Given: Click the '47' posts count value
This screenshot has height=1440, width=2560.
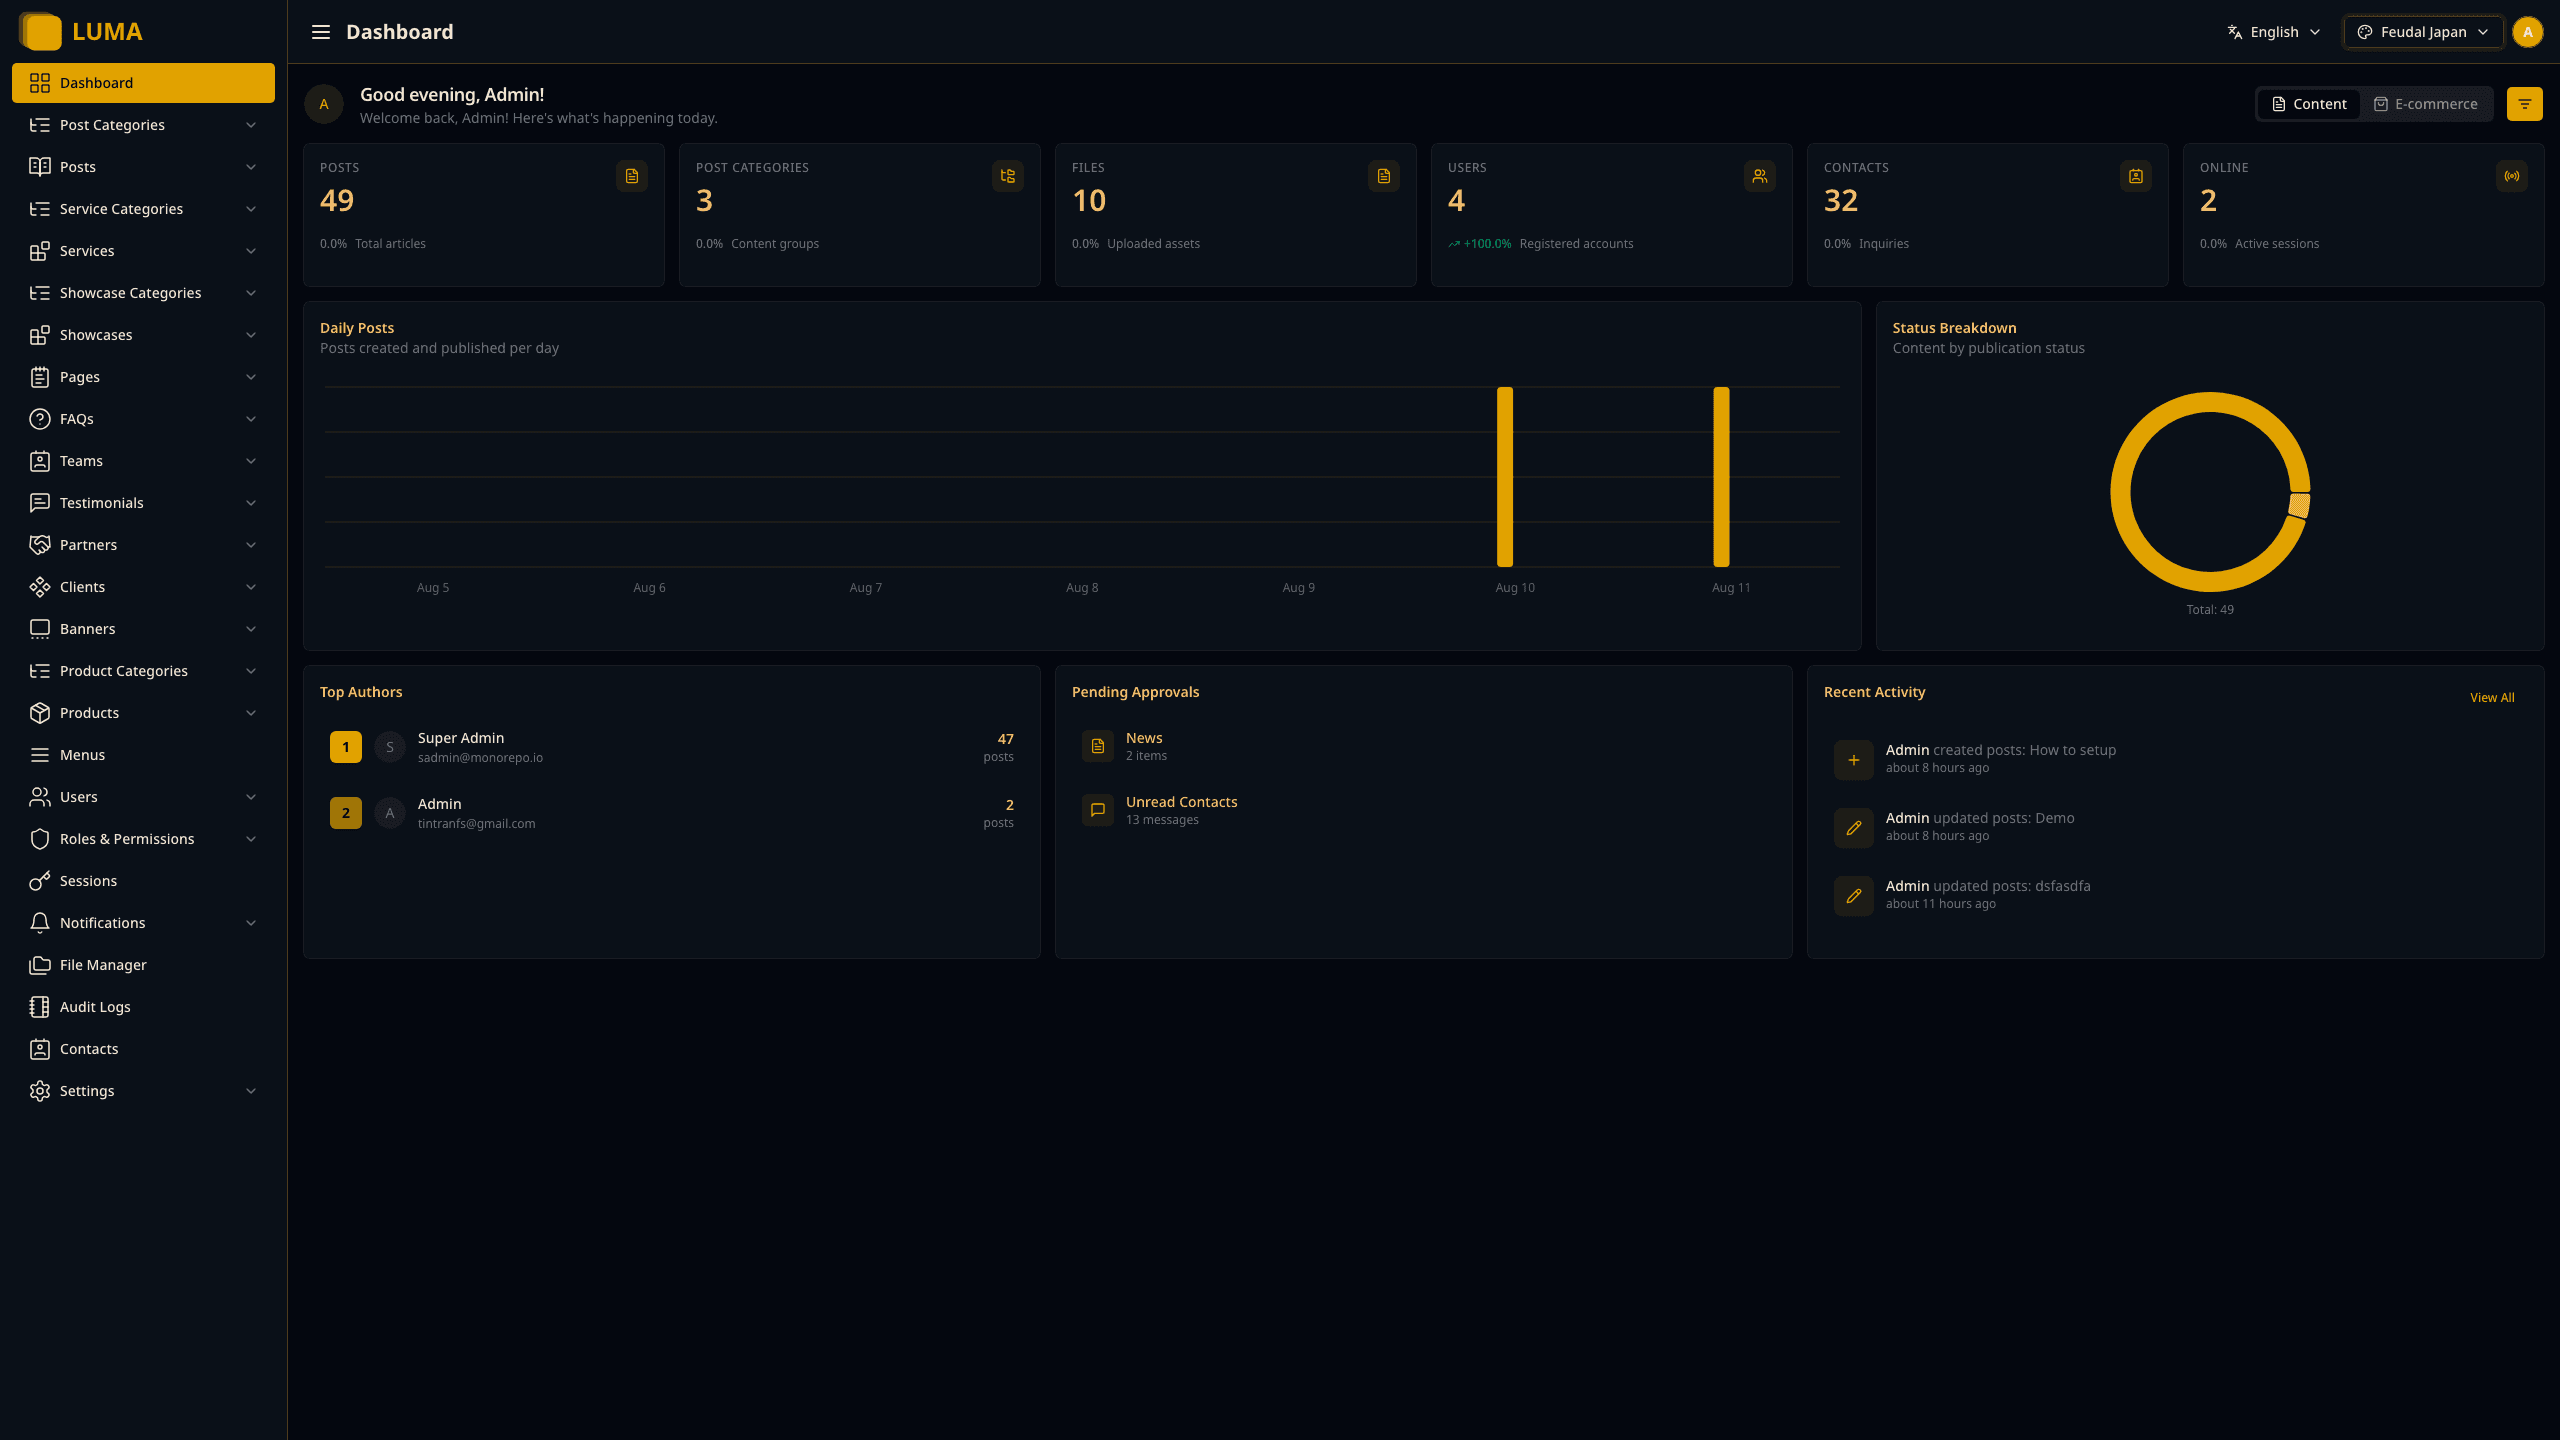Looking at the screenshot, I should coord(1005,739).
